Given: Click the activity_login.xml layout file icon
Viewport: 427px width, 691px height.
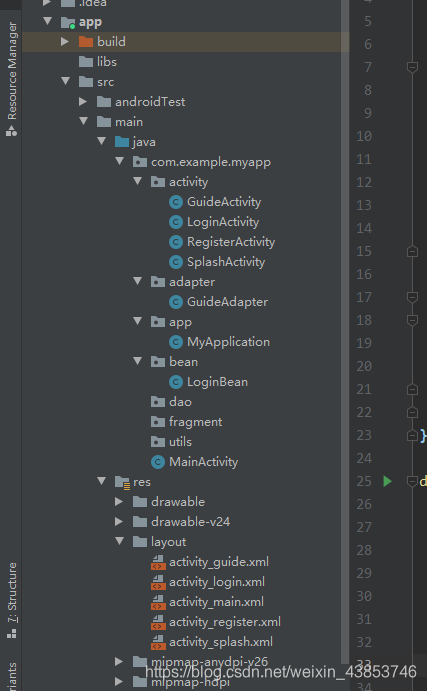Looking at the screenshot, I should pyautogui.click(x=158, y=582).
